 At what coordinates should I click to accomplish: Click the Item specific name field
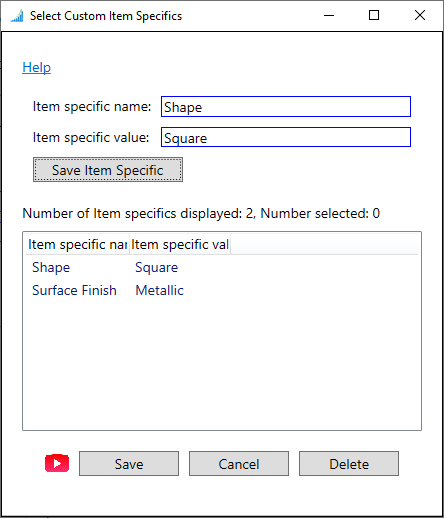pos(286,107)
